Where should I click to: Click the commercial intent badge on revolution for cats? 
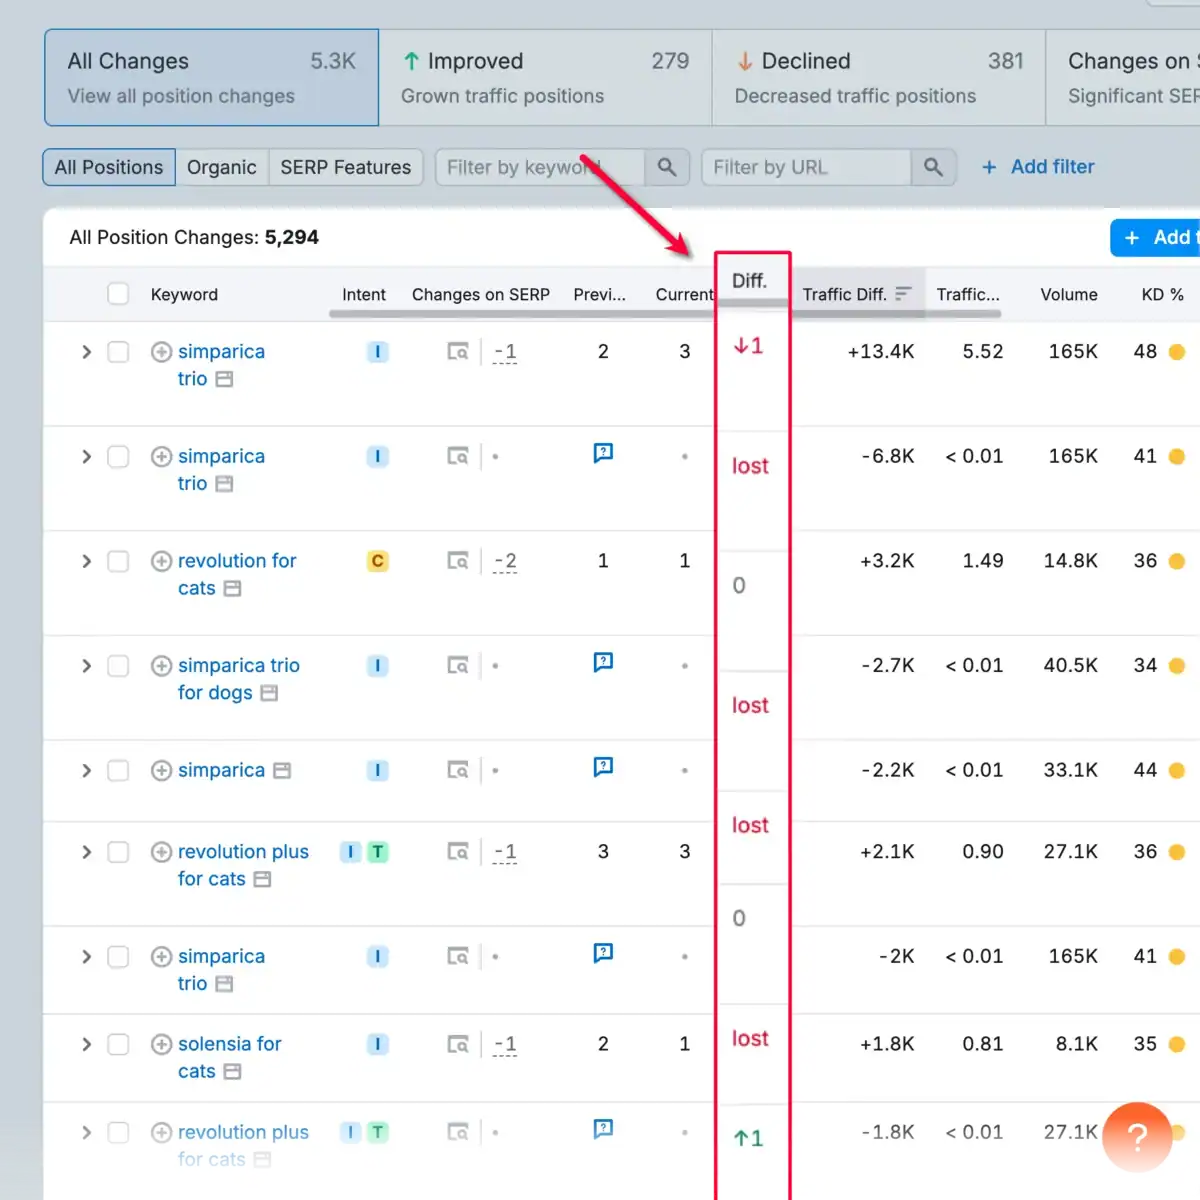377,561
